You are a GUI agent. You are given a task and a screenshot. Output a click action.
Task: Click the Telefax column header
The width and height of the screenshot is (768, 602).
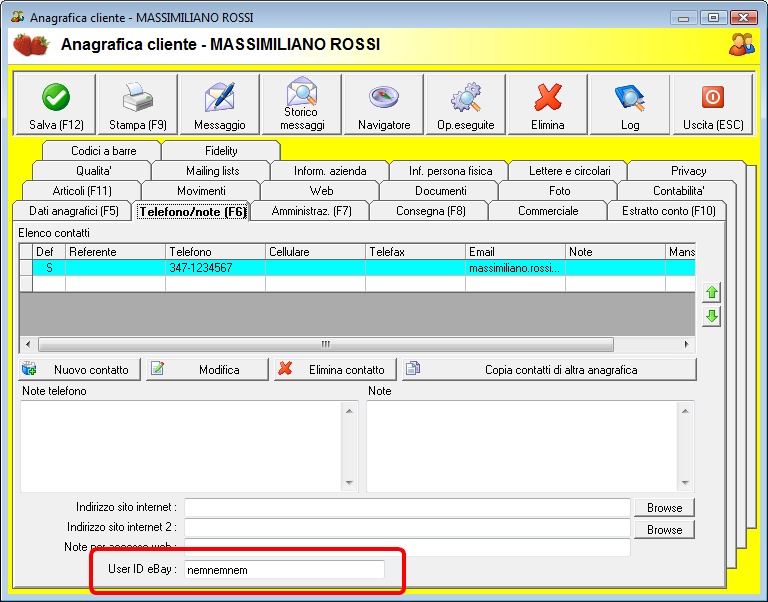pos(415,252)
